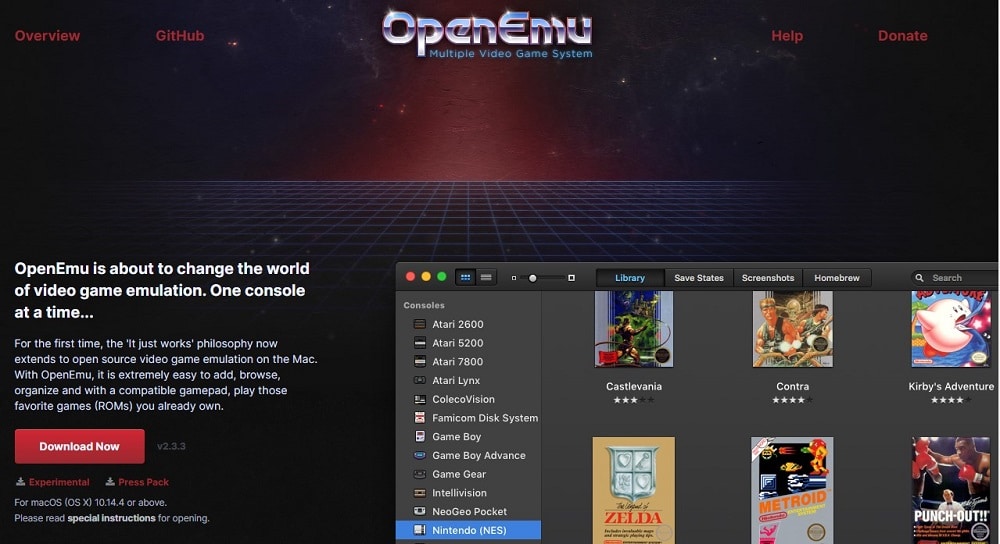Click the Contra title label

(792, 386)
